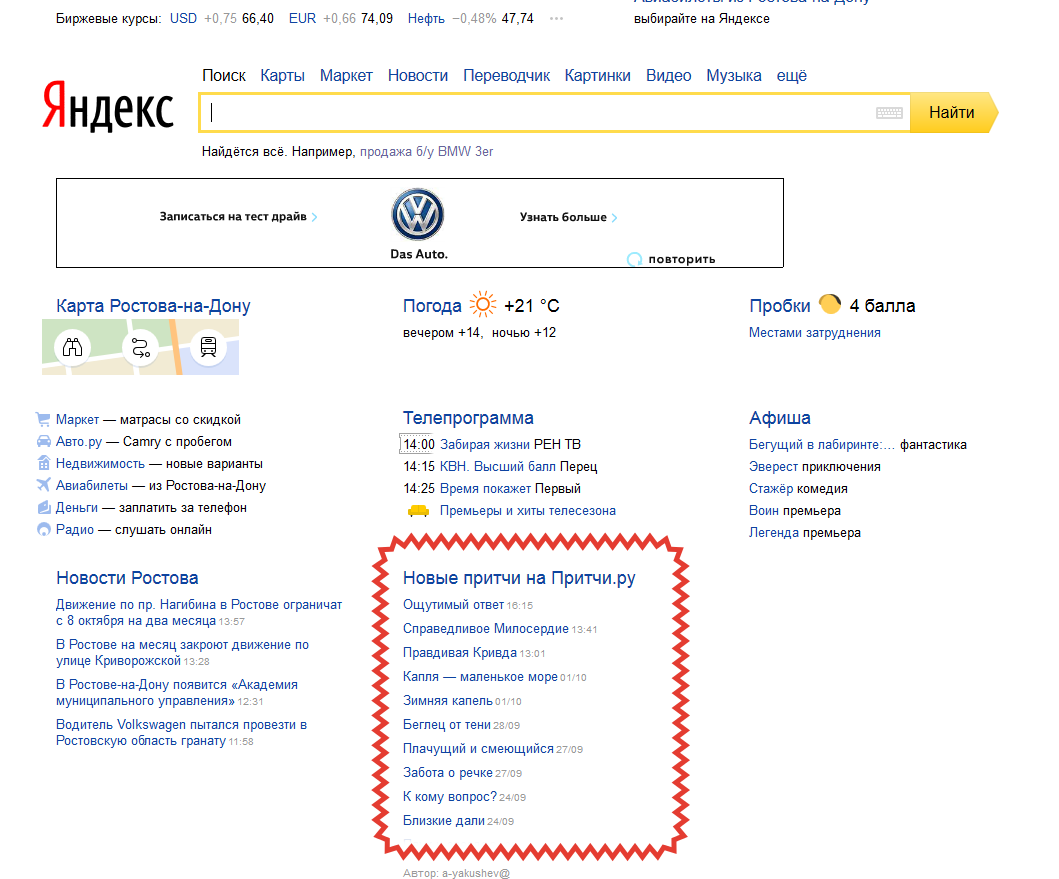Image resolution: width=1059 pixels, height=879 pixels.
Task: Expand the «ещё» services menu
Action: pyautogui.click(x=792, y=76)
